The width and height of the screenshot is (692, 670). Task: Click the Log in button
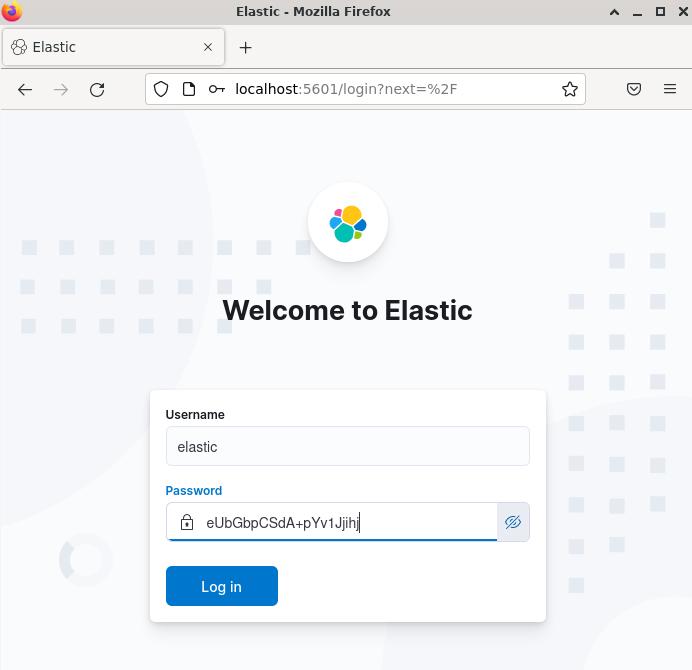(x=222, y=586)
